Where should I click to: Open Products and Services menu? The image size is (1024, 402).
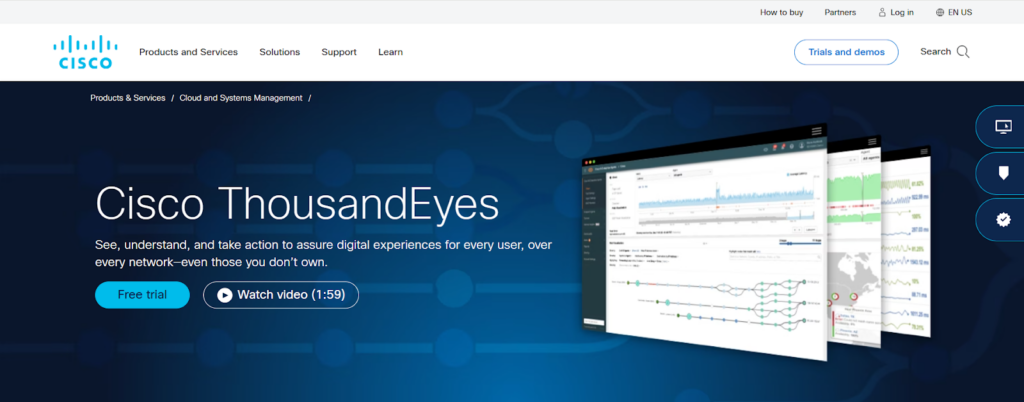pyautogui.click(x=188, y=52)
